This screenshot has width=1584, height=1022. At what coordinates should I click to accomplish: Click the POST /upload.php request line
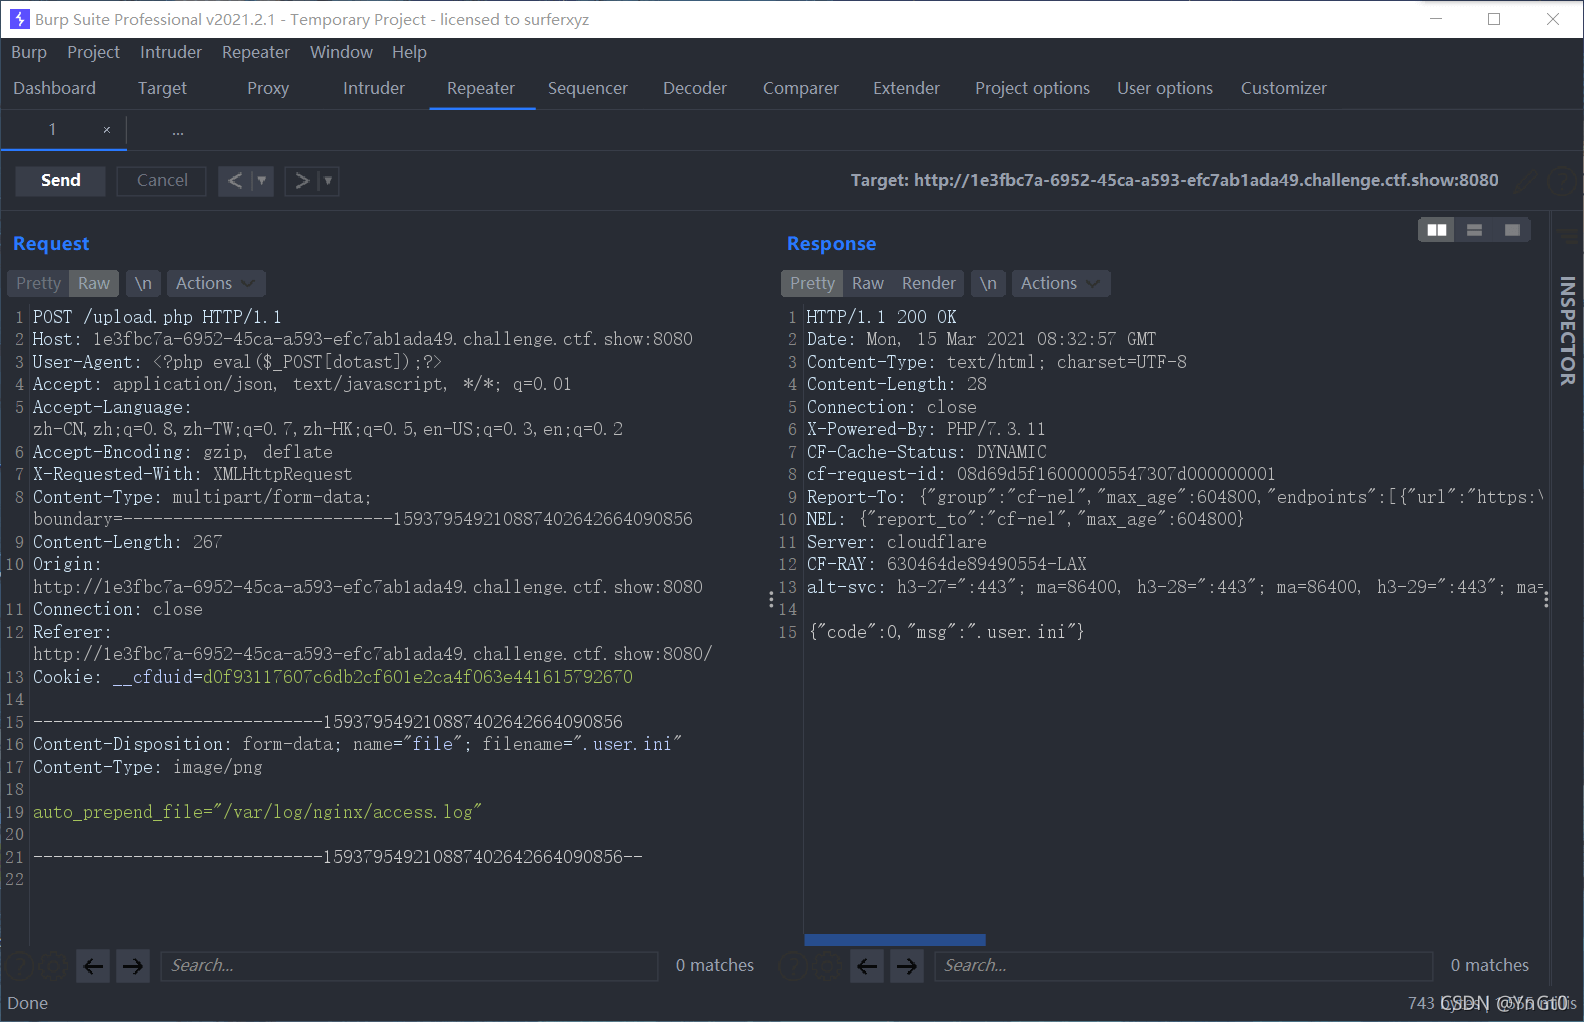(157, 317)
